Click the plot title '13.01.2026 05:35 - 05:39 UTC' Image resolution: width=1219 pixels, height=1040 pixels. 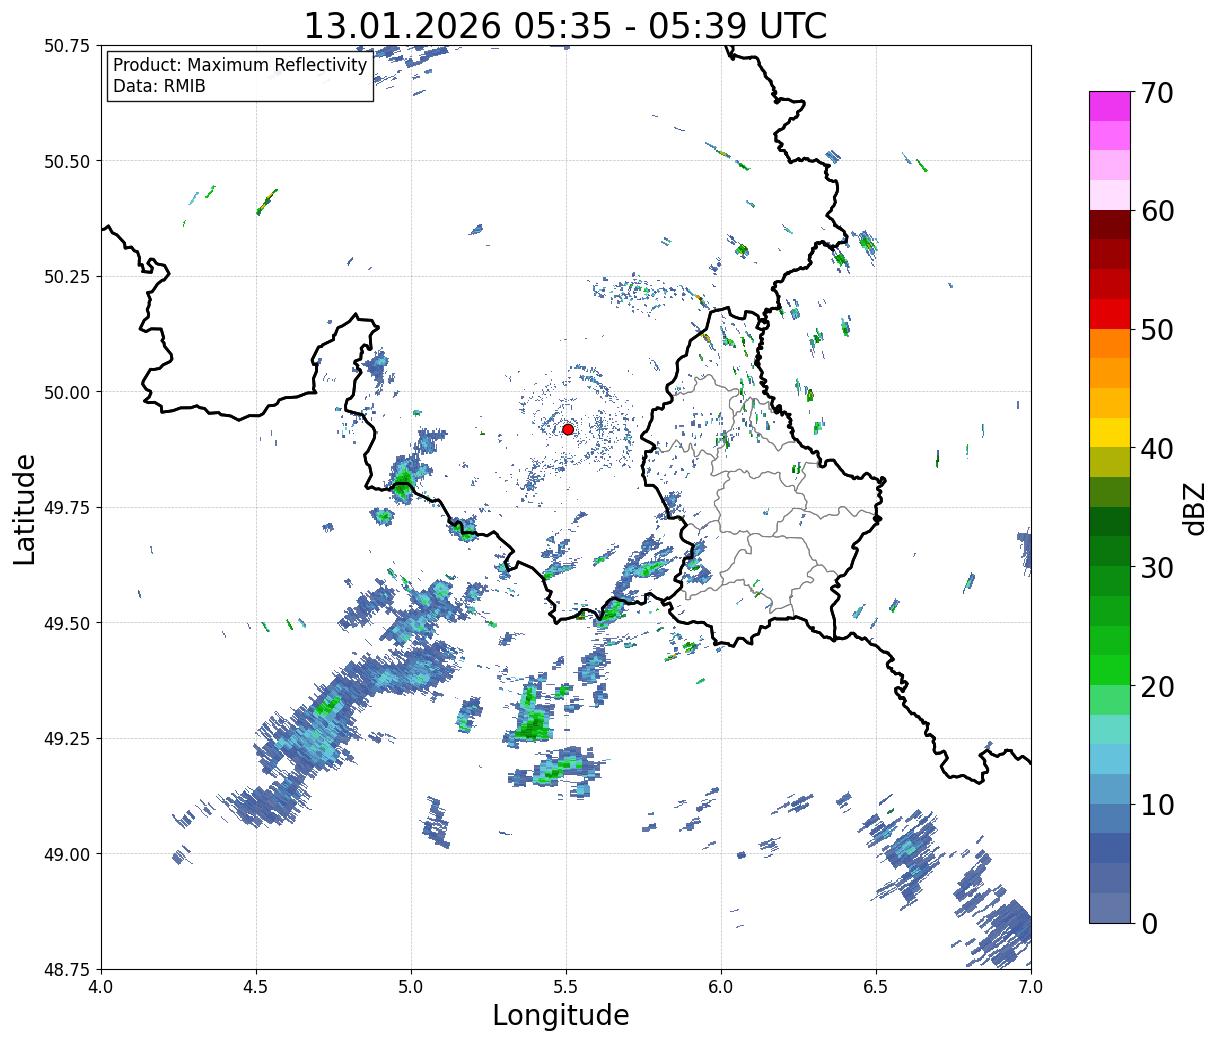coord(565,25)
